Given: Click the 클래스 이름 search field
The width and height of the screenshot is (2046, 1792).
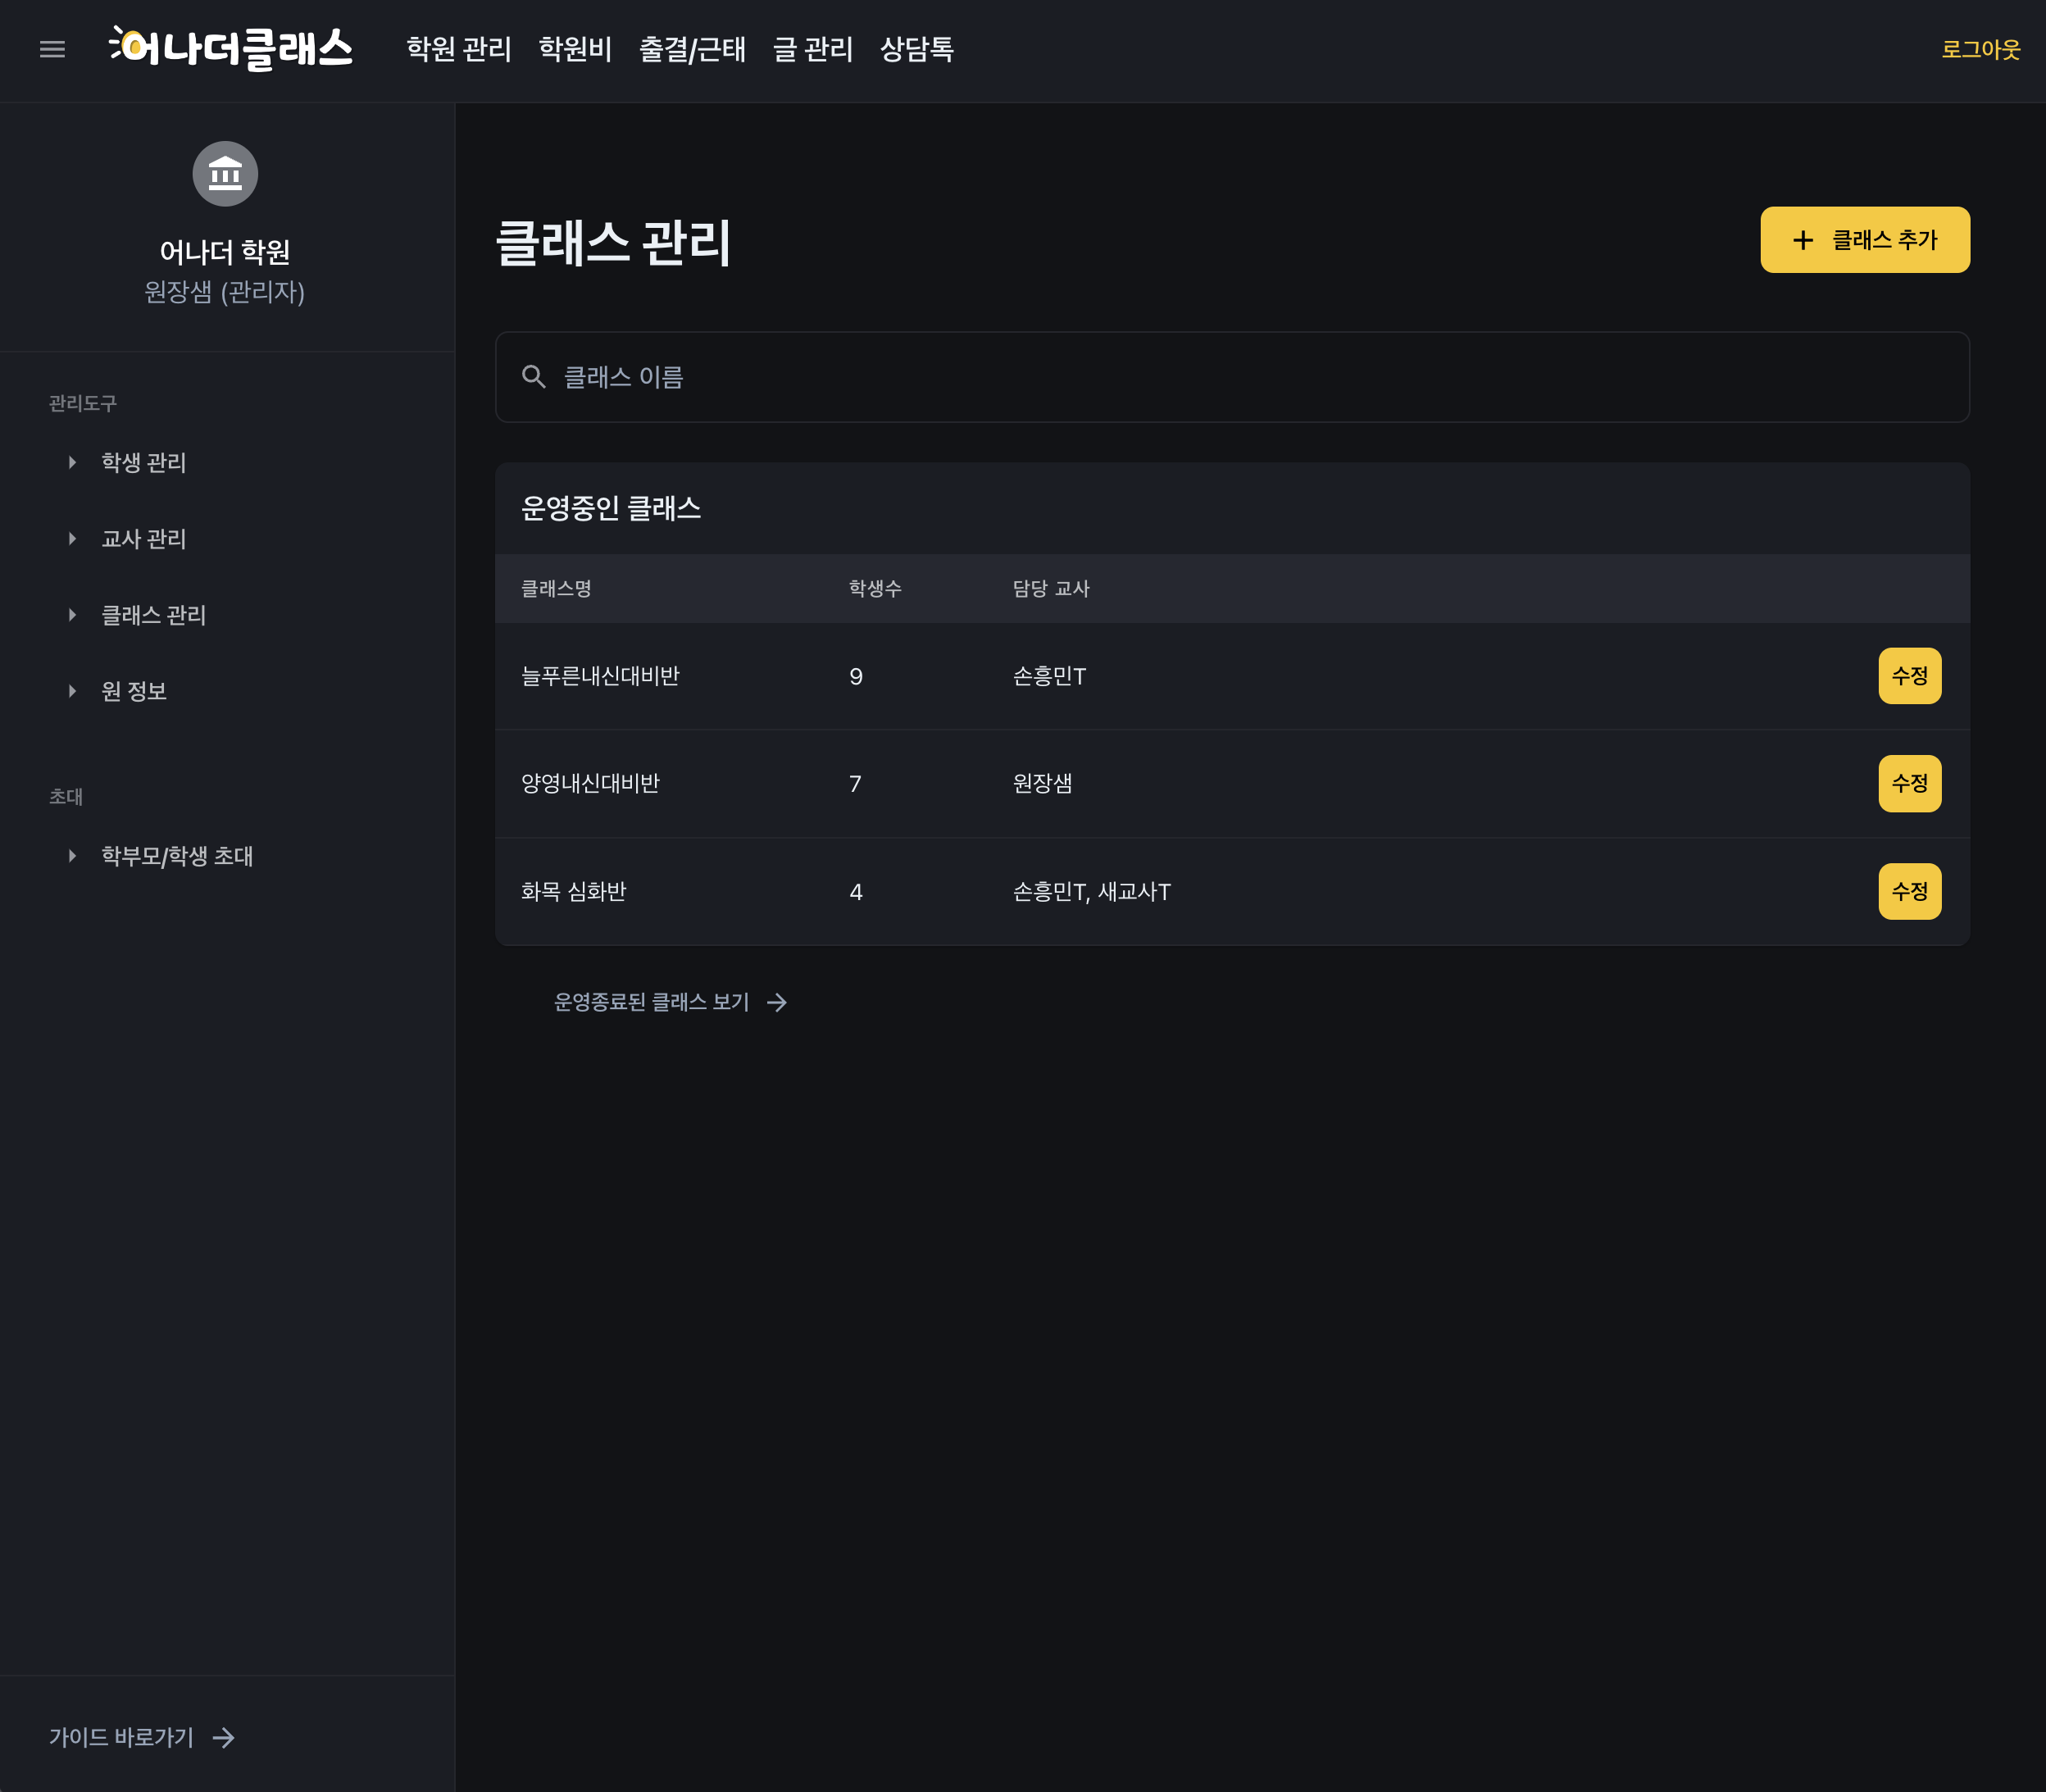Looking at the screenshot, I should [1232, 377].
